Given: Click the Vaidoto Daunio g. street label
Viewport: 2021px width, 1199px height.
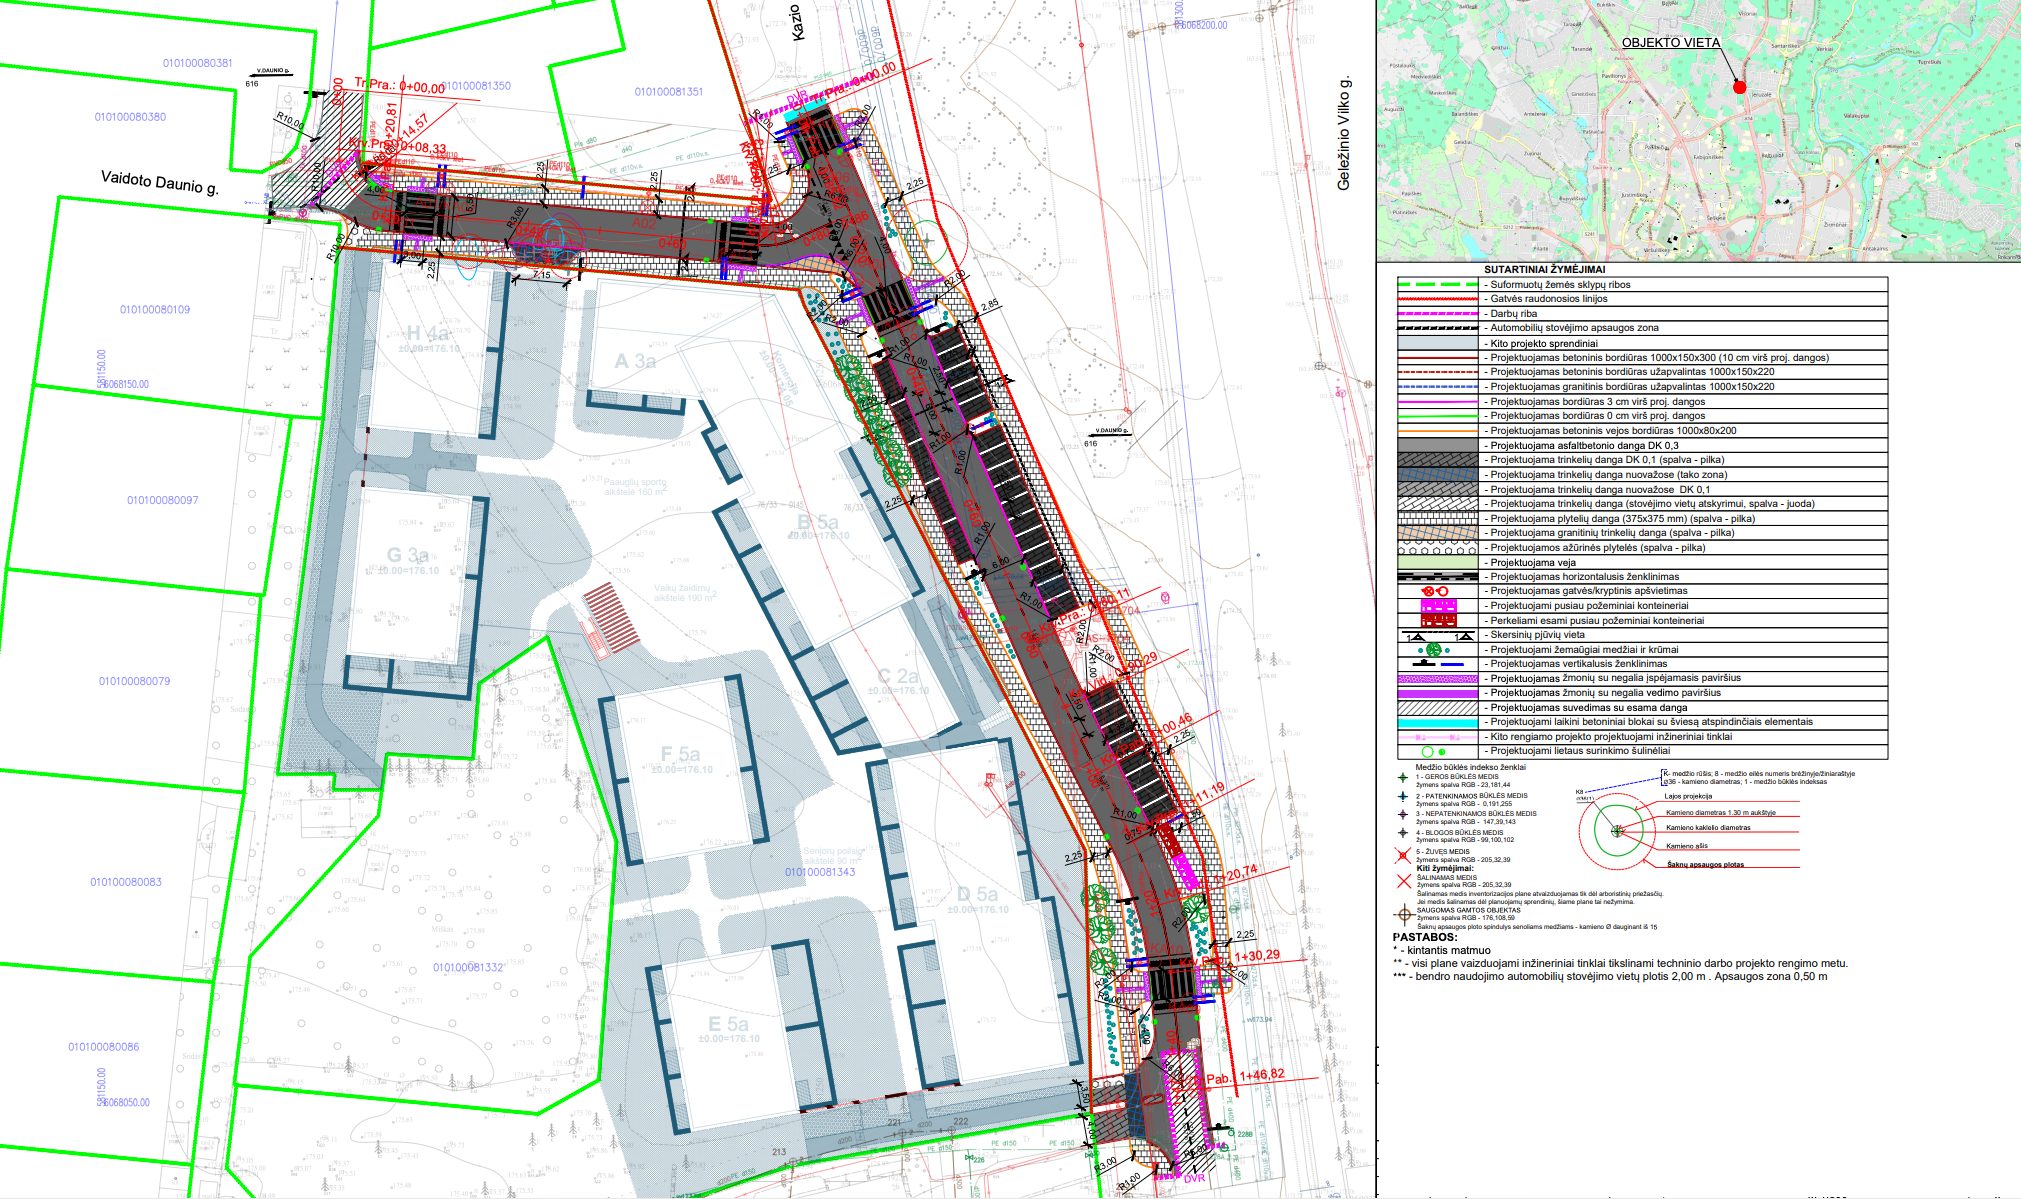Looking at the screenshot, I should (160, 182).
